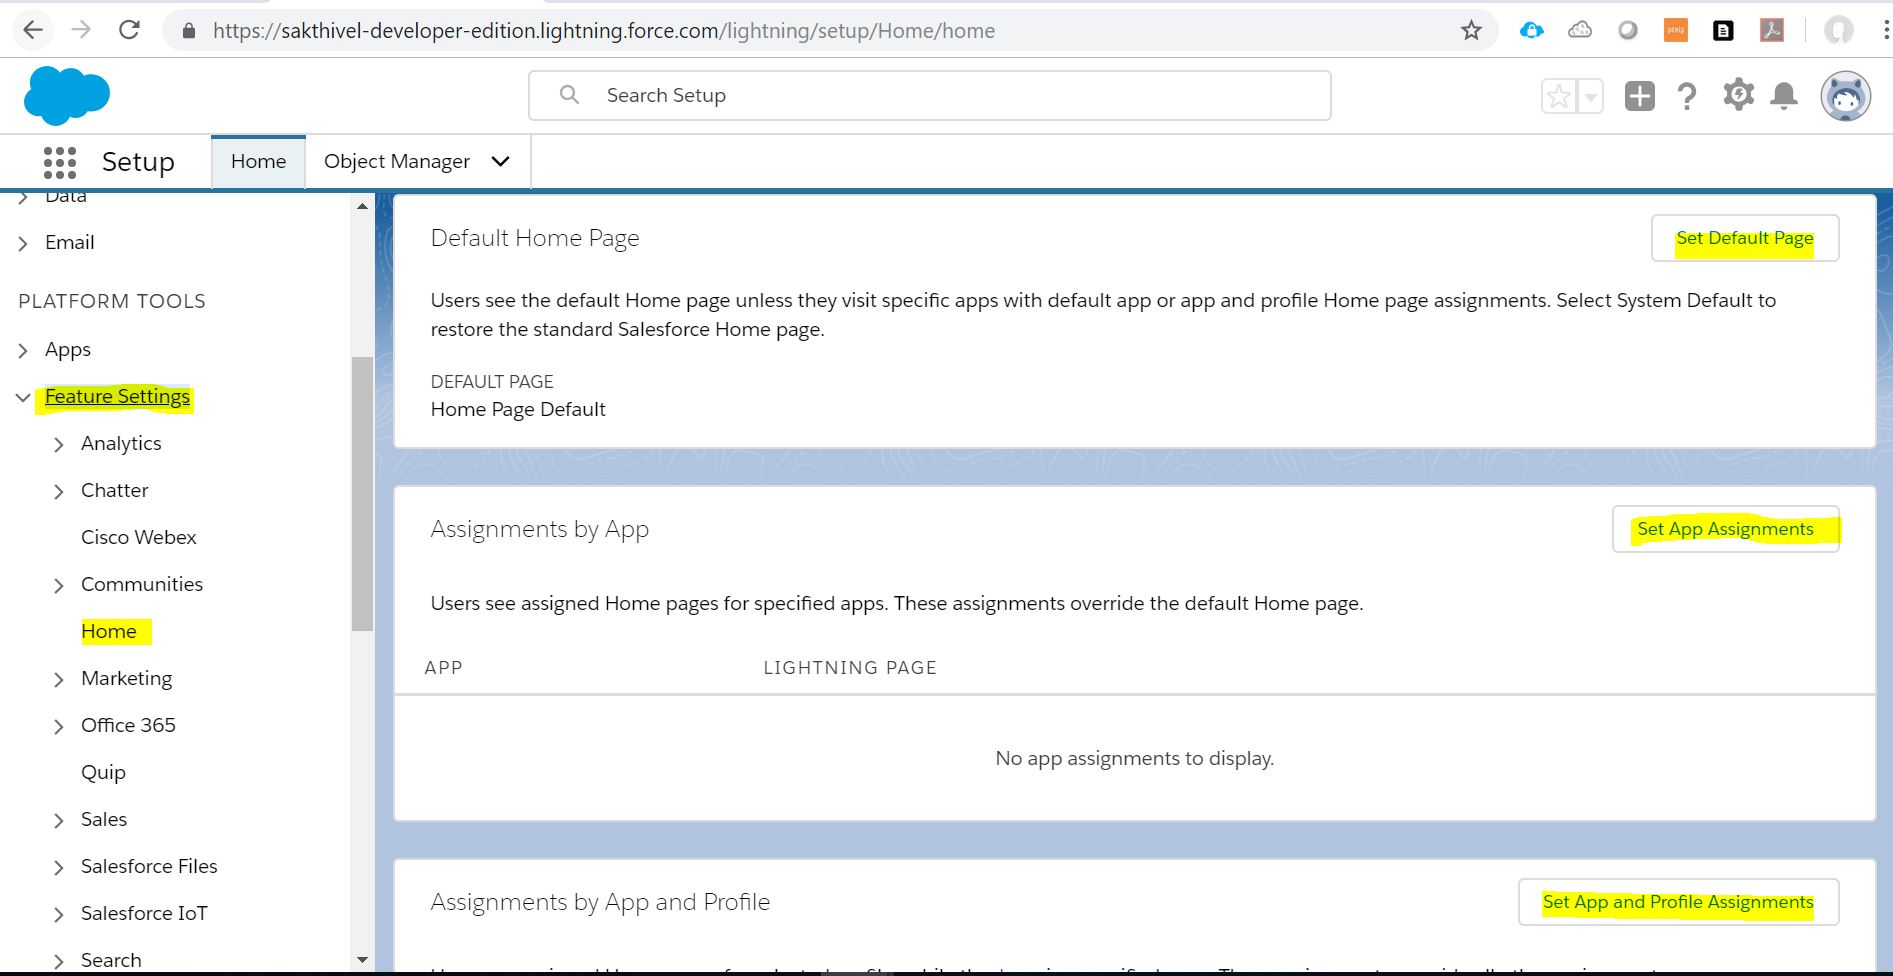Open the Adobe Acrobat extension icon
This screenshot has width=1893, height=976.
tap(1770, 30)
